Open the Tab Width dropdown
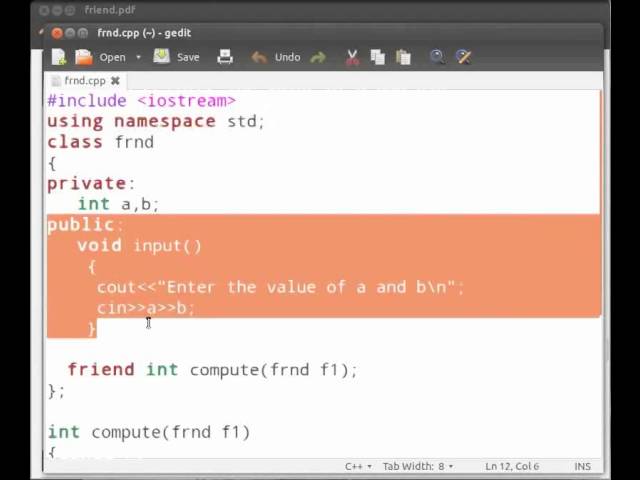 pos(418,466)
